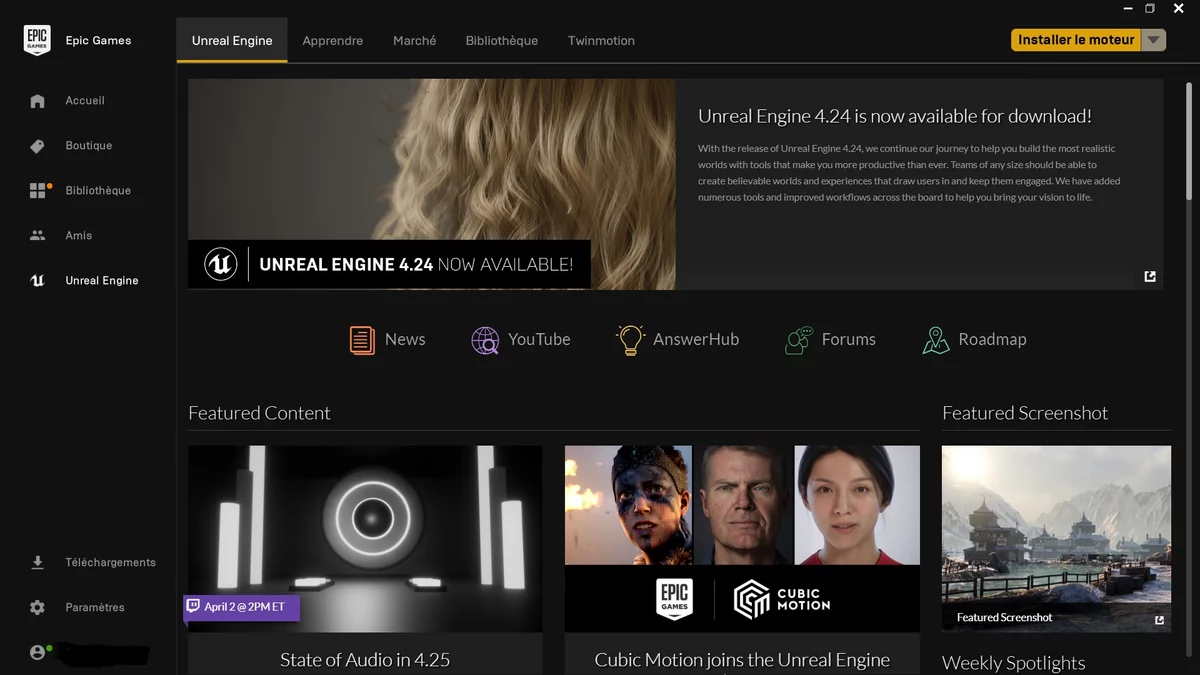Screen dimensions: 1200x675
Task: Open Cubic Motion joins the Unreal Engine title
Action: [742, 660]
